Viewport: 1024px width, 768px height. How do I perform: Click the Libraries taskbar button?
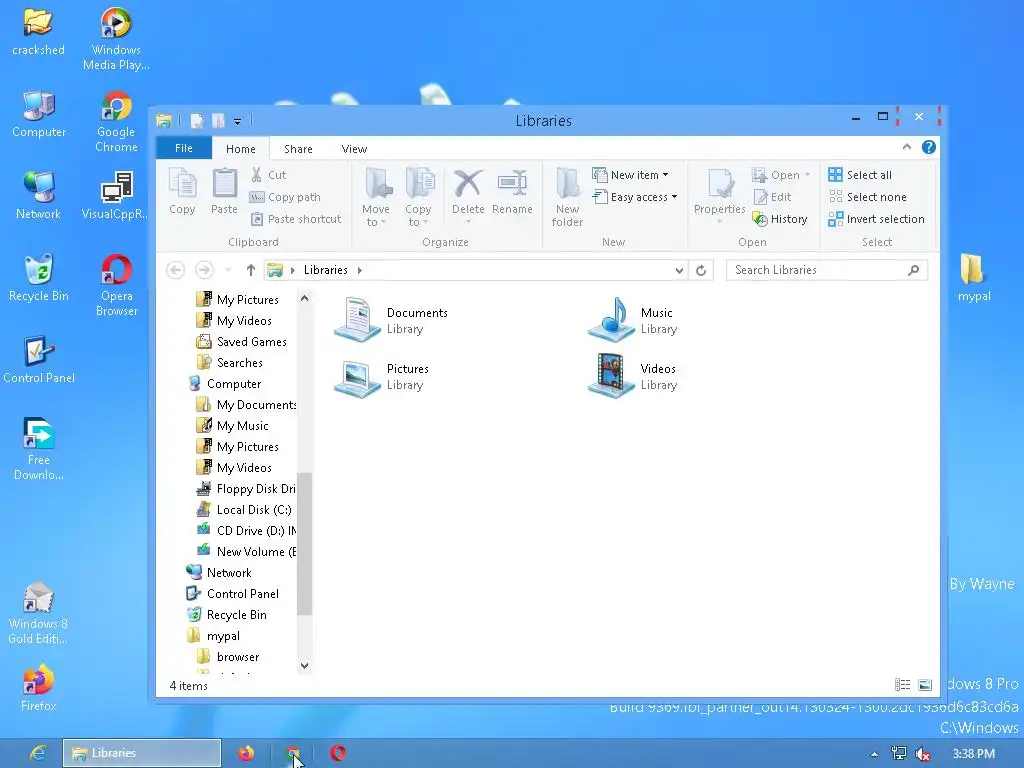[x=142, y=753]
